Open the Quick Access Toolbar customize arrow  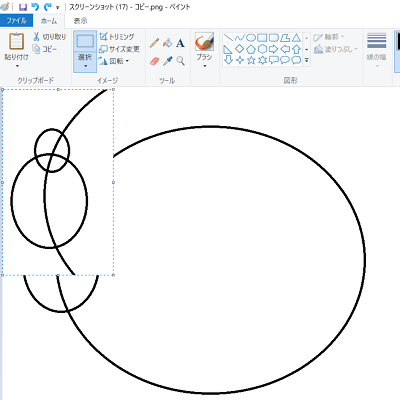(58, 8)
